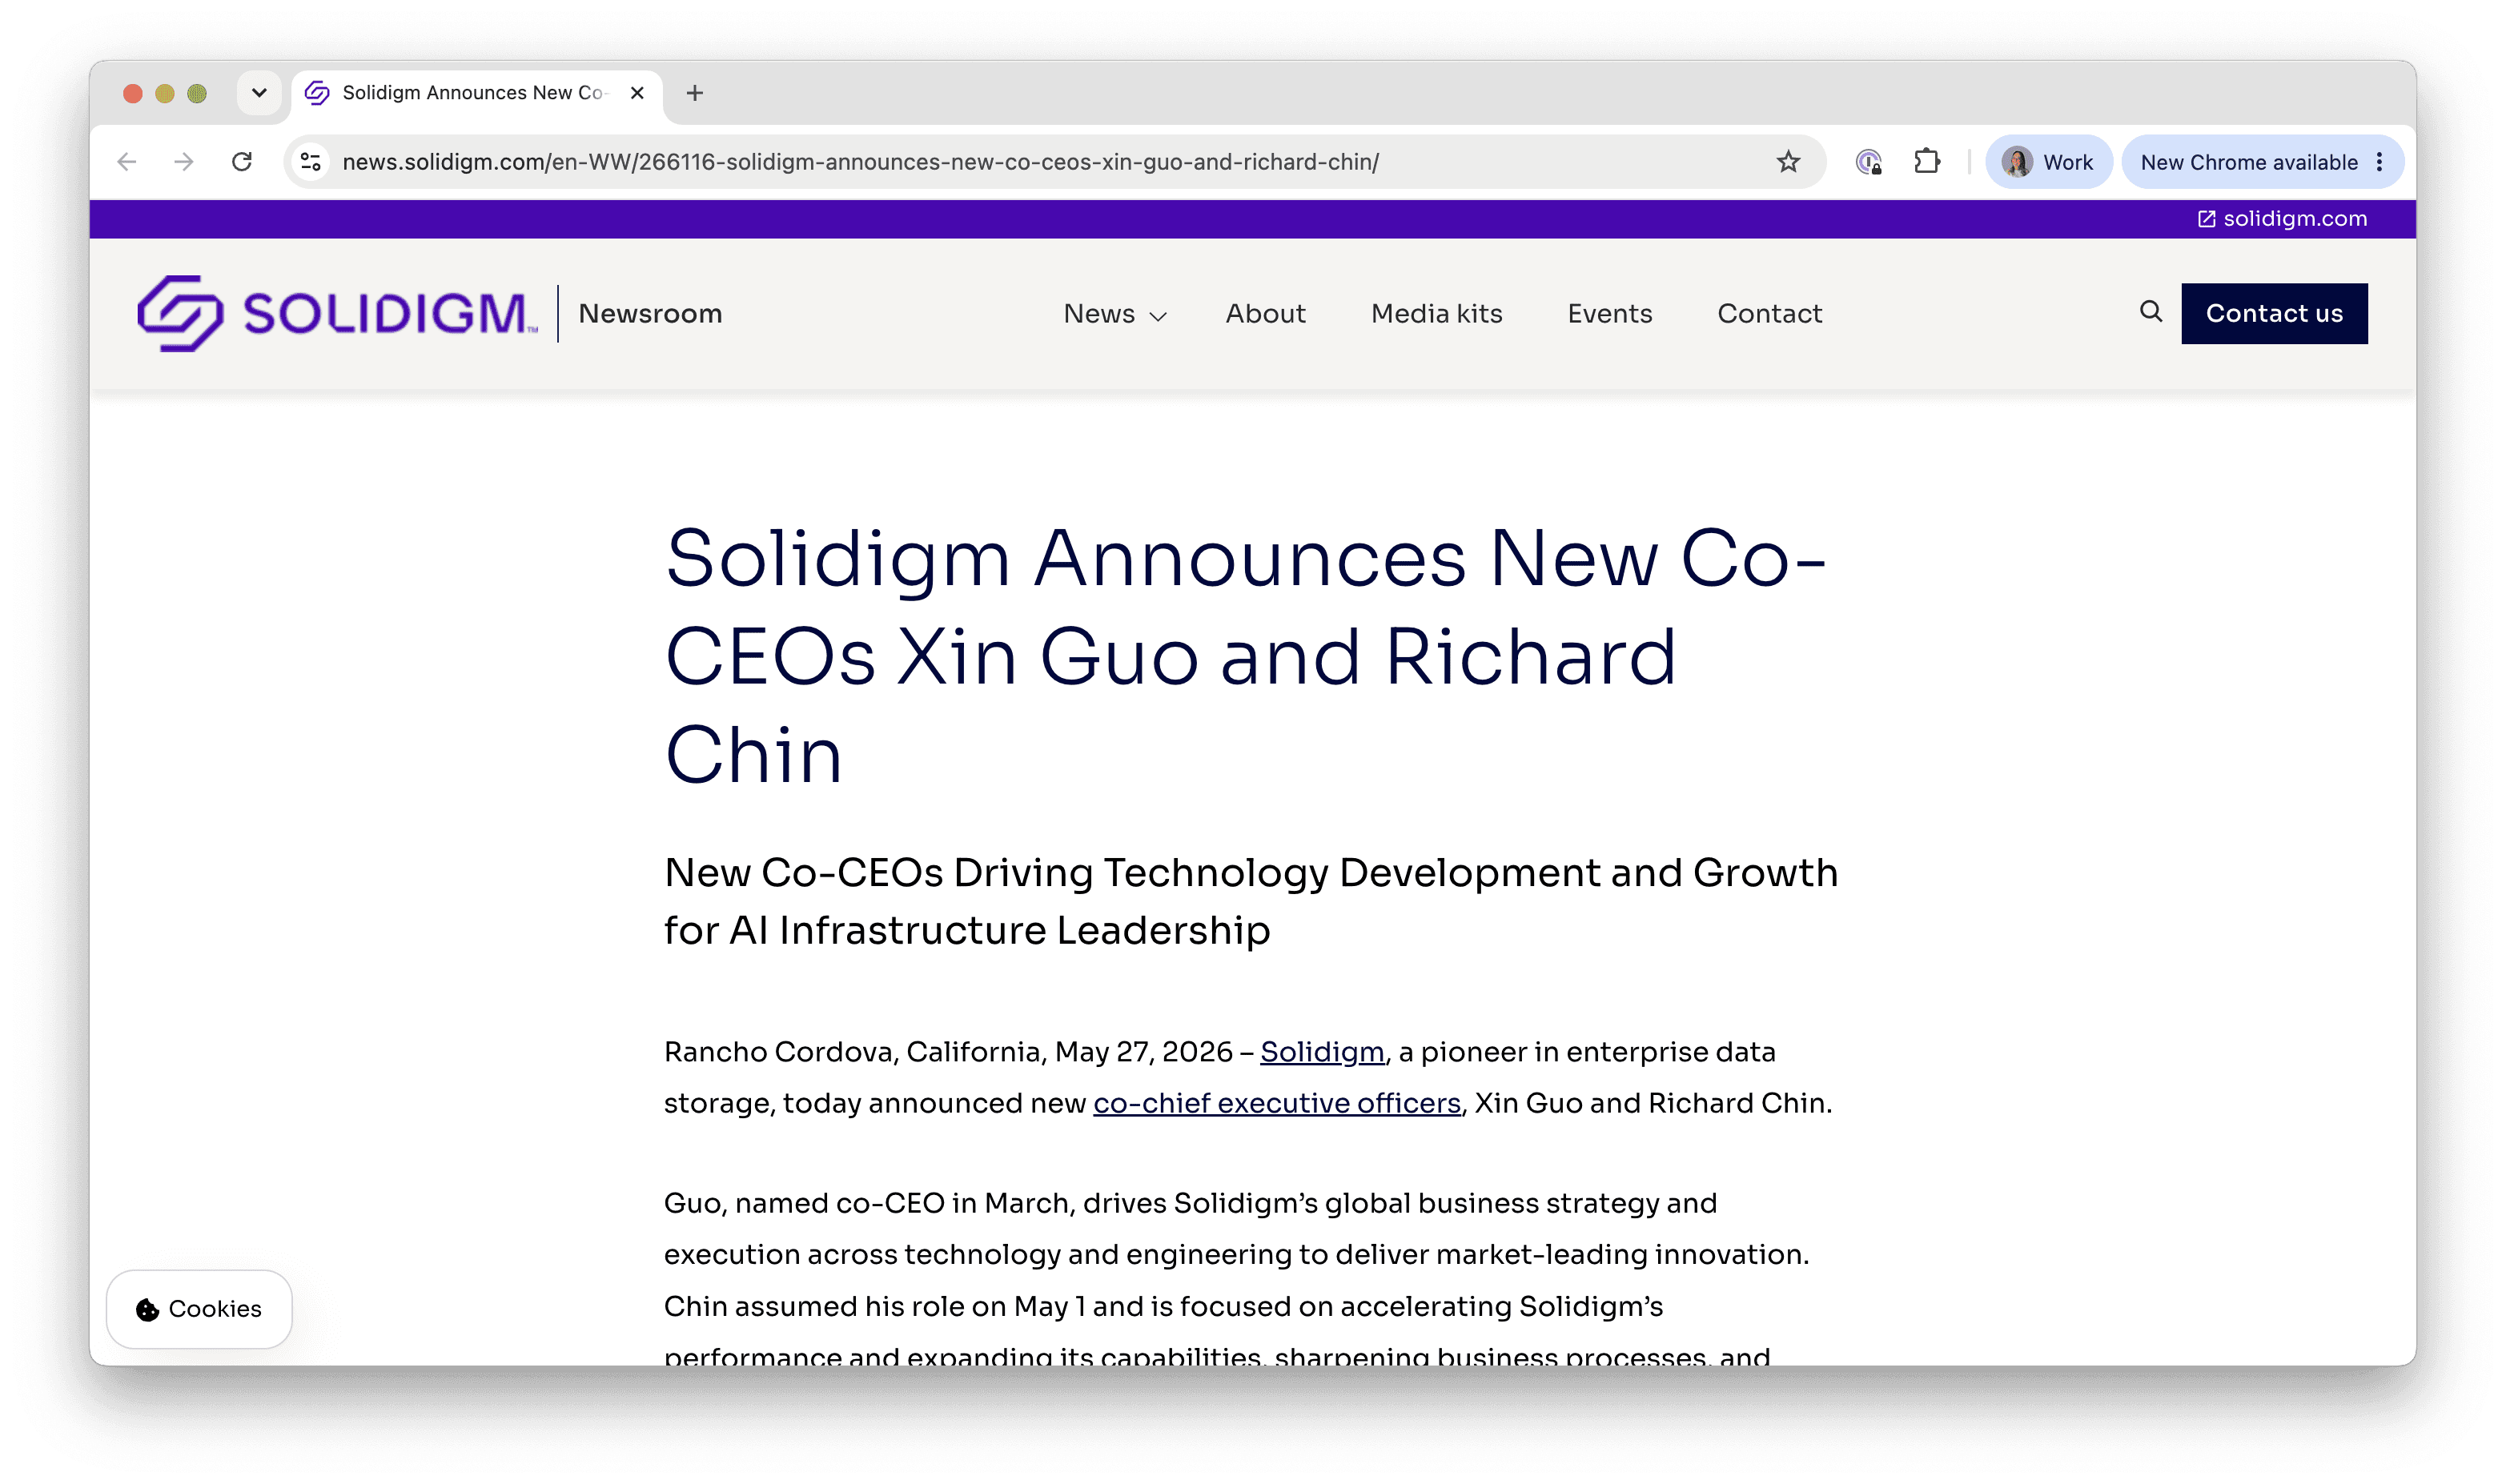
Task: Open the co-chief executive officers link
Action: 1276,1103
